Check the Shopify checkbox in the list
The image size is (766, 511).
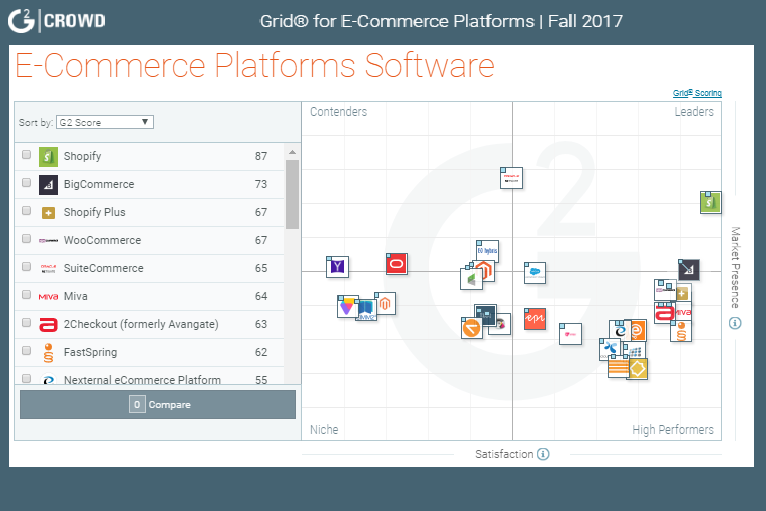click(x=26, y=155)
